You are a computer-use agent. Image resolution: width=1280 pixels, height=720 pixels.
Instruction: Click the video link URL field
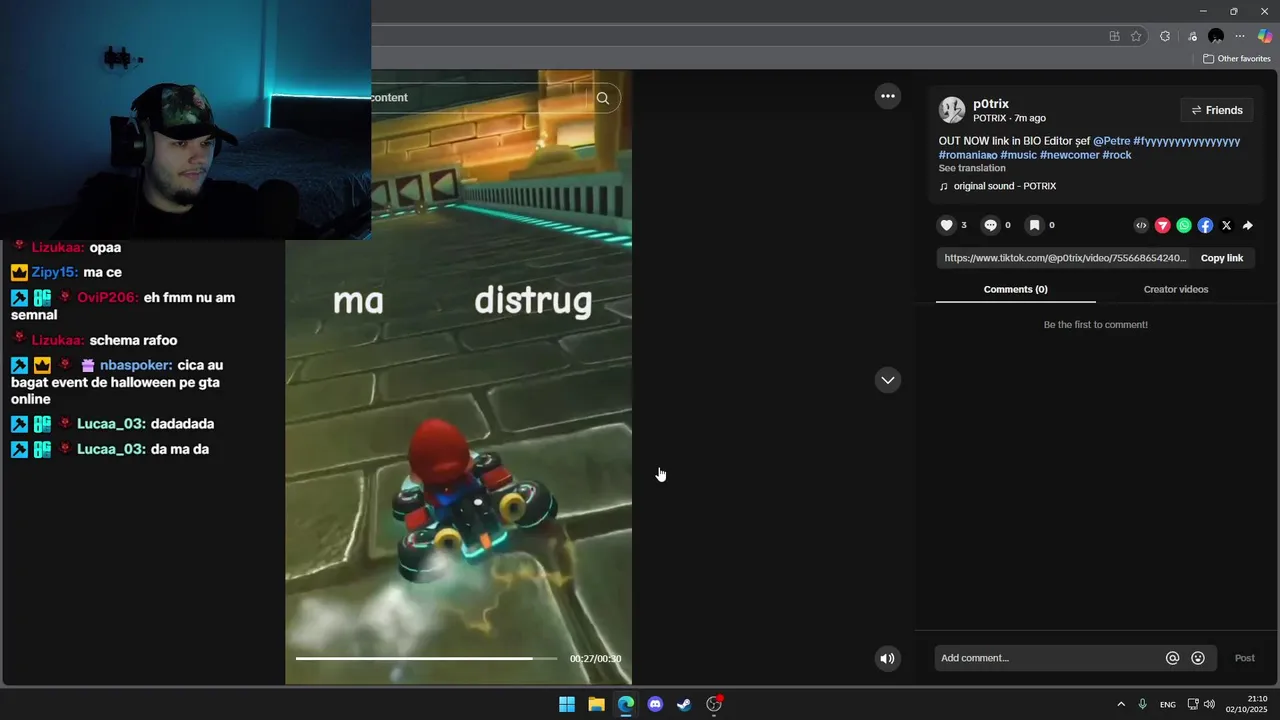click(1065, 258)
